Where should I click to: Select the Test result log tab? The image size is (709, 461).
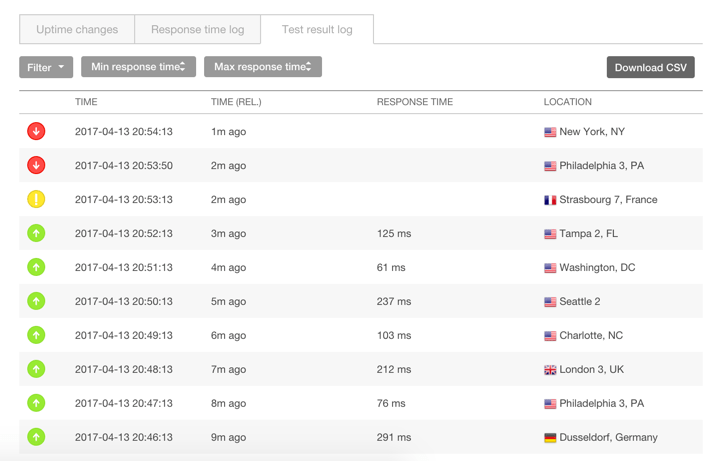(x=317, y=30)
